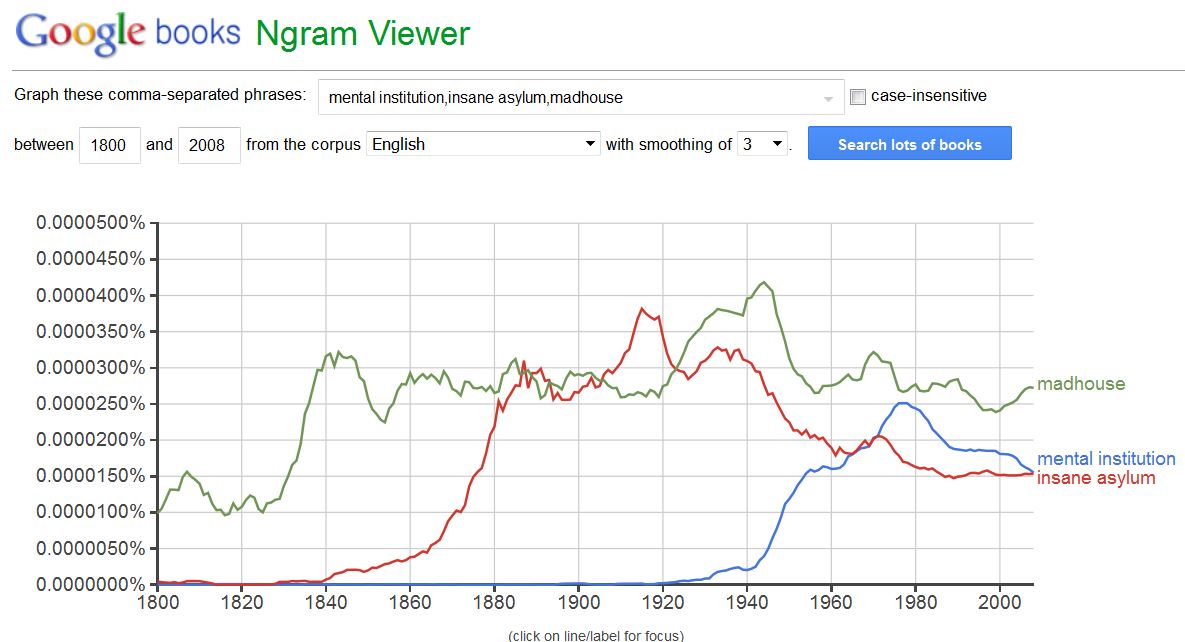Click the Search lots of books button
Screen dimensions: 1185x642
click(x=909, y=144)
